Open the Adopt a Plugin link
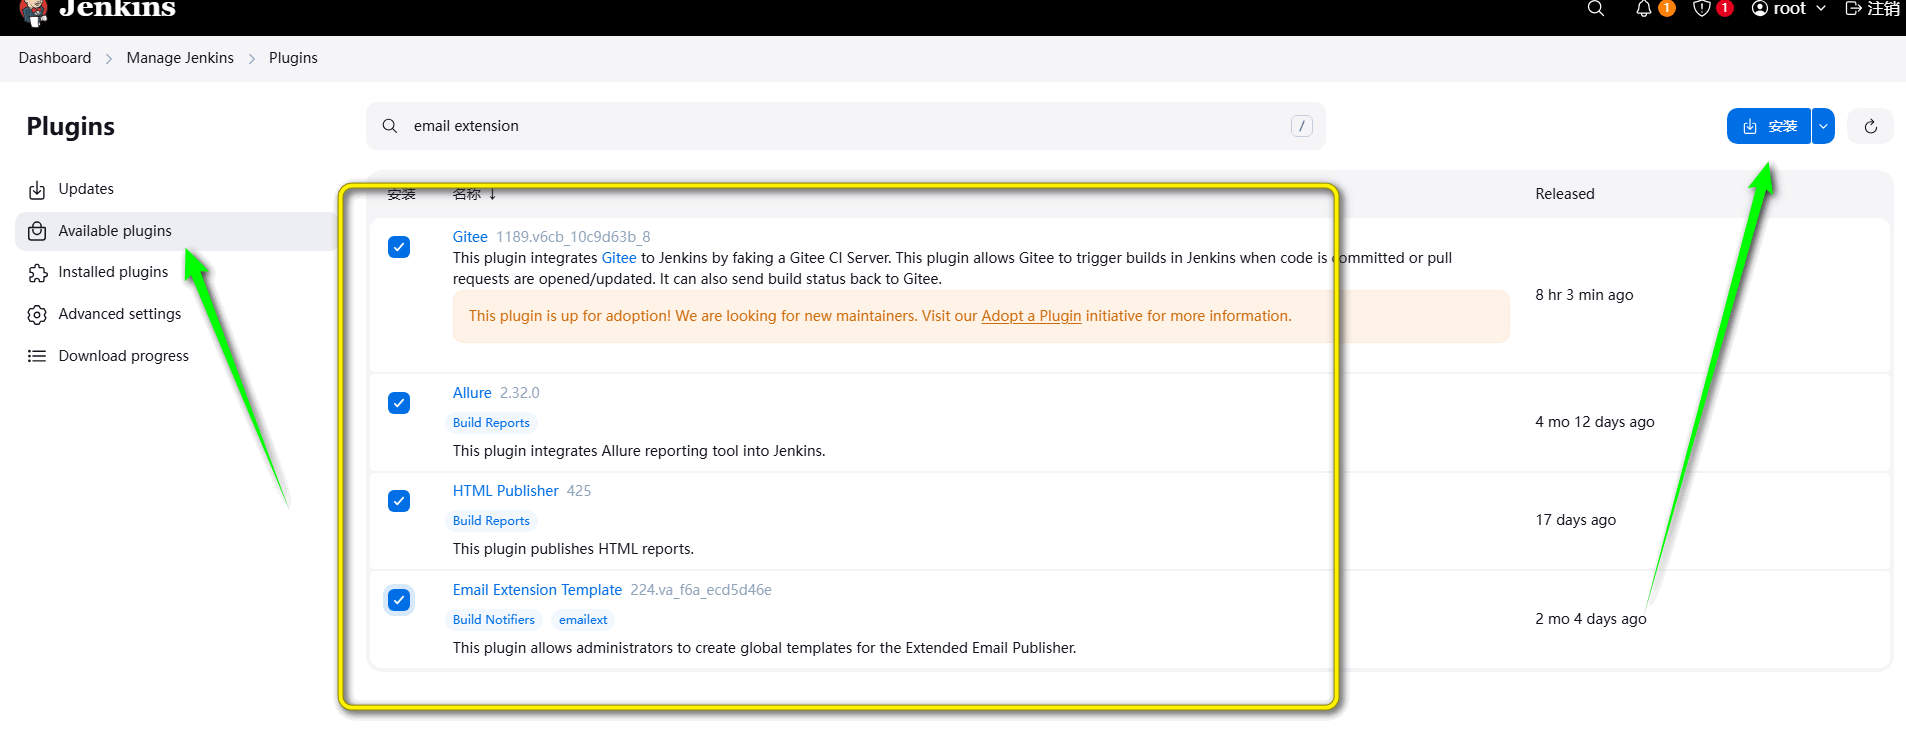This screenshot has width=1906, height=754. pyautogui.click(x=1031, y=316)
